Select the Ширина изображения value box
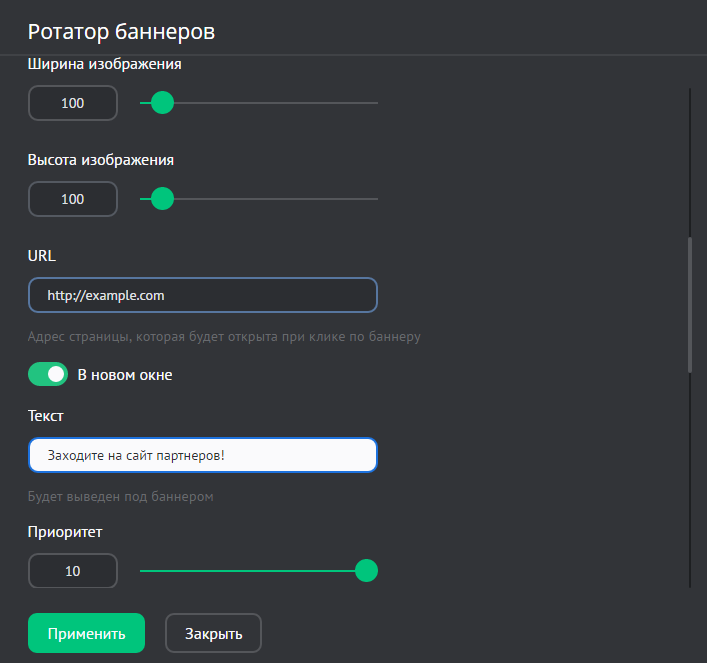707x663 pixels. pyautogui.click(x=73, y=103)
